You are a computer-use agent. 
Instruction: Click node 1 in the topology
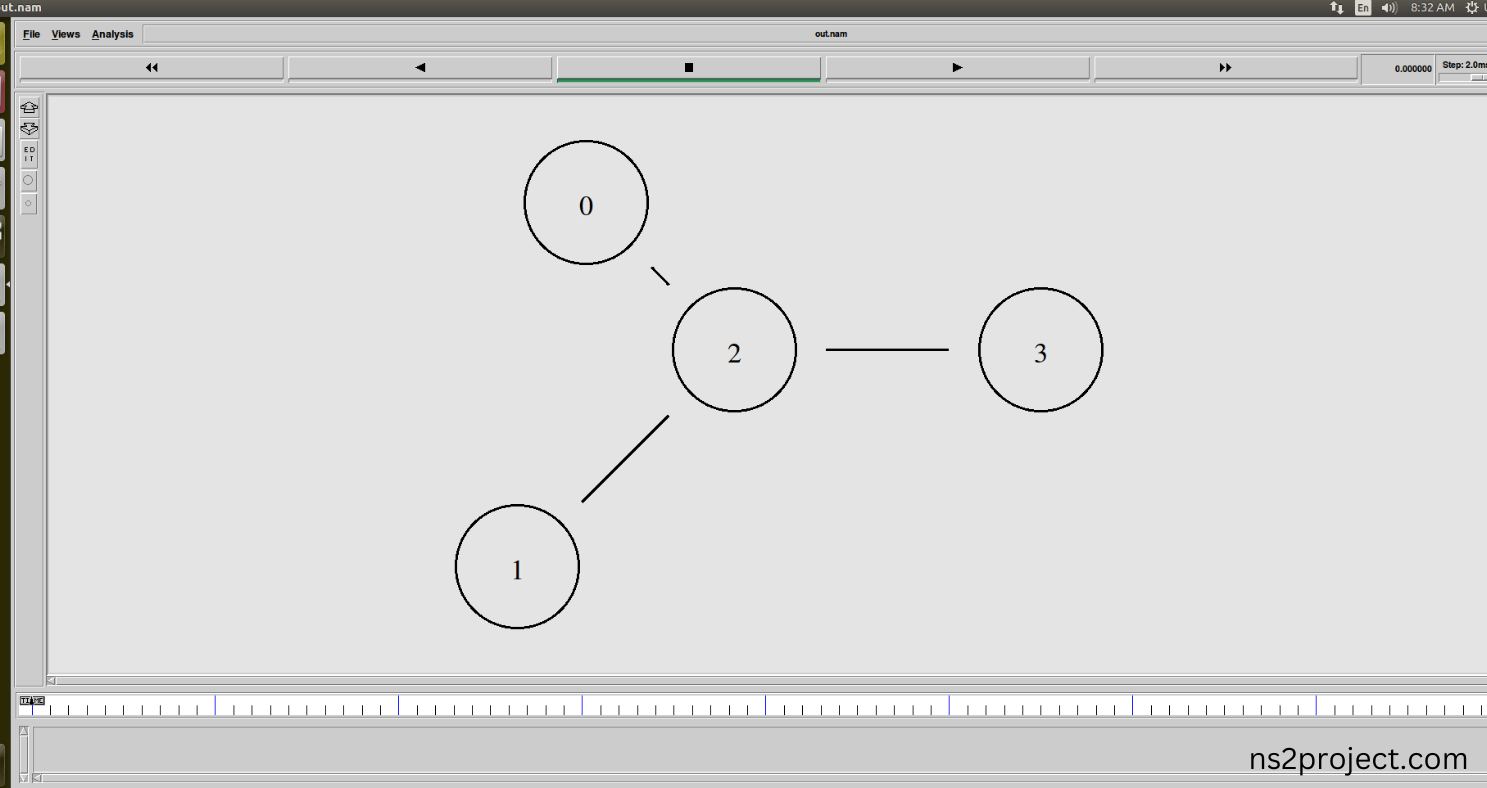pyautogui.click(x=517, y=567)
